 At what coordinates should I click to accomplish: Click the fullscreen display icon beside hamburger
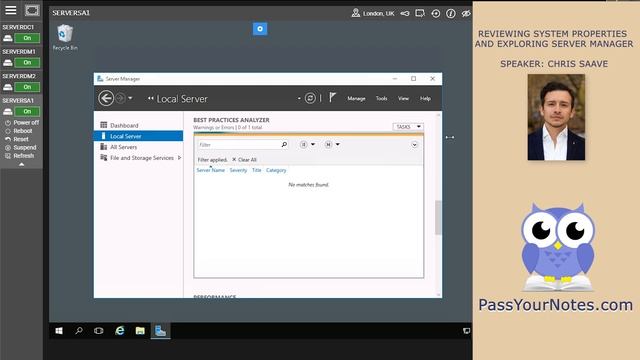(32, 10)
